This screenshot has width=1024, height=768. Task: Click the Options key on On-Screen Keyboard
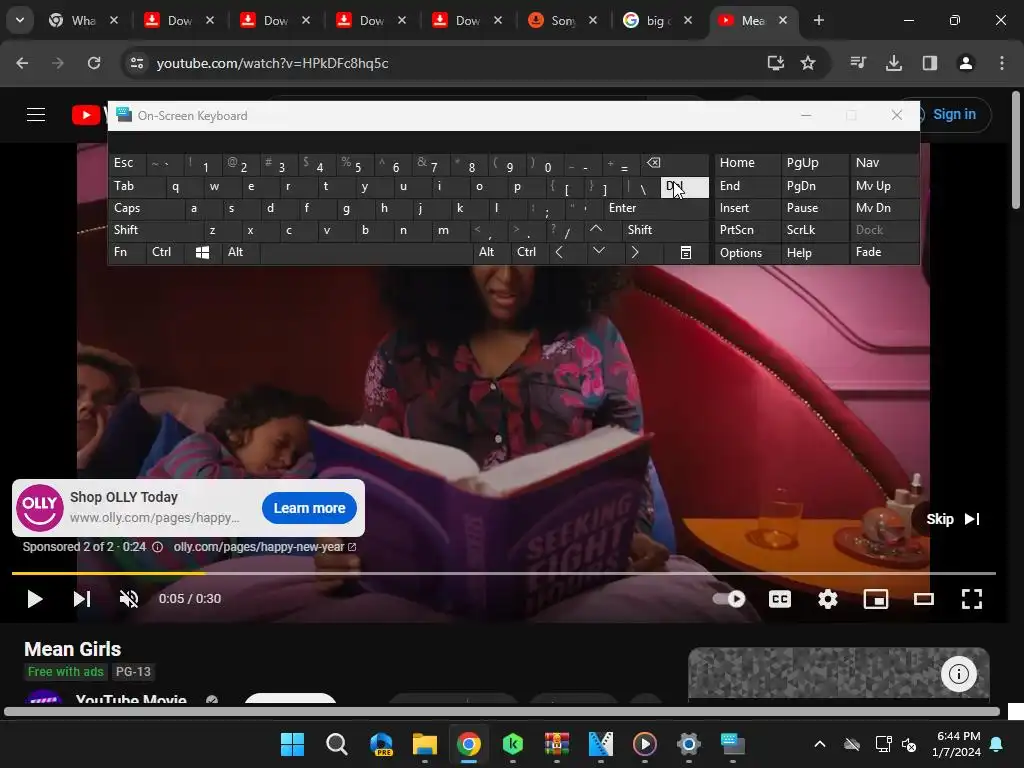tap(746, 253)
